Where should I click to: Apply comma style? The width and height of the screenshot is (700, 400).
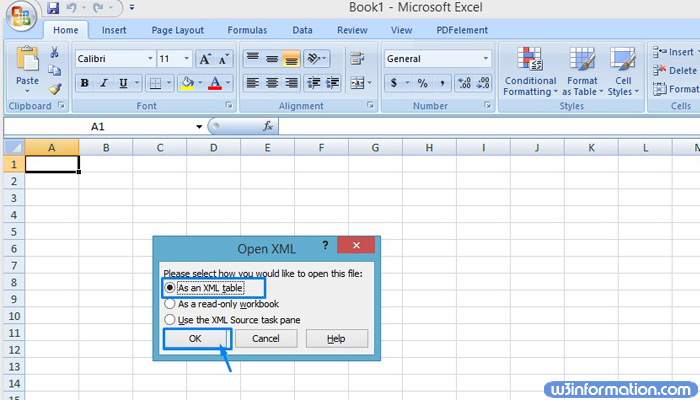pos(442,83)
